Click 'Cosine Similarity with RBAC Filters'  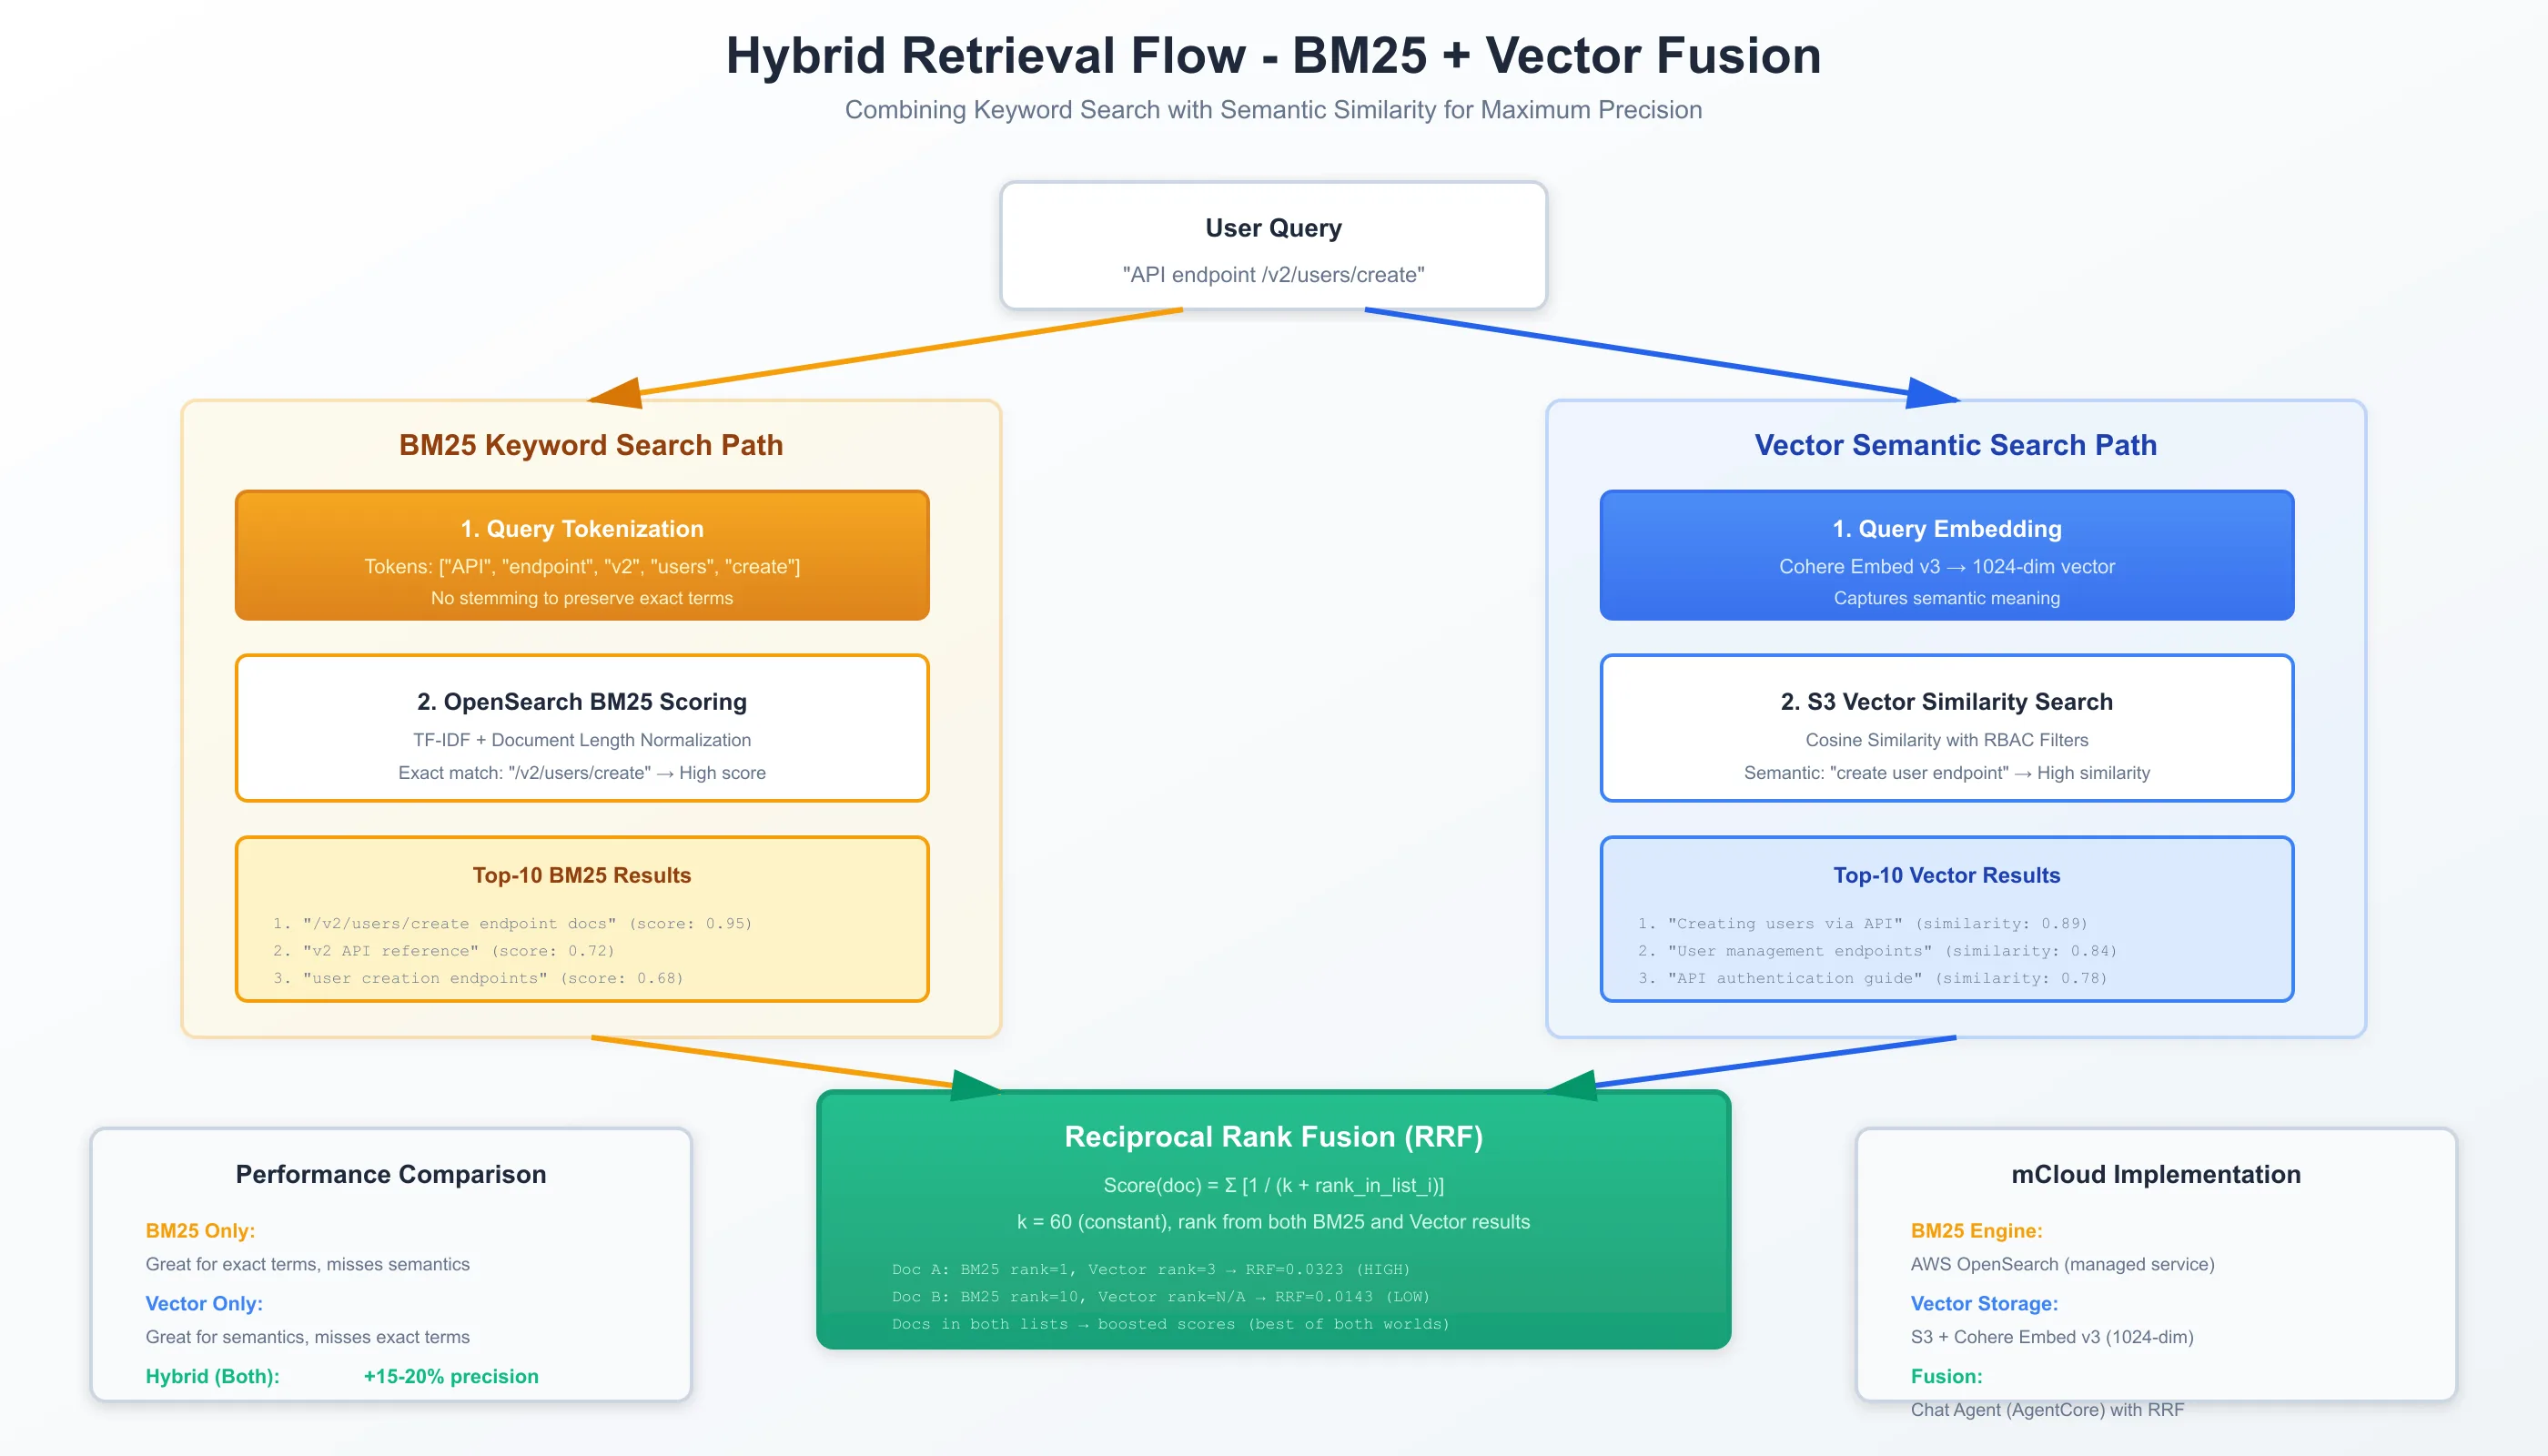pyautogui.click(x=1946, y=740)
